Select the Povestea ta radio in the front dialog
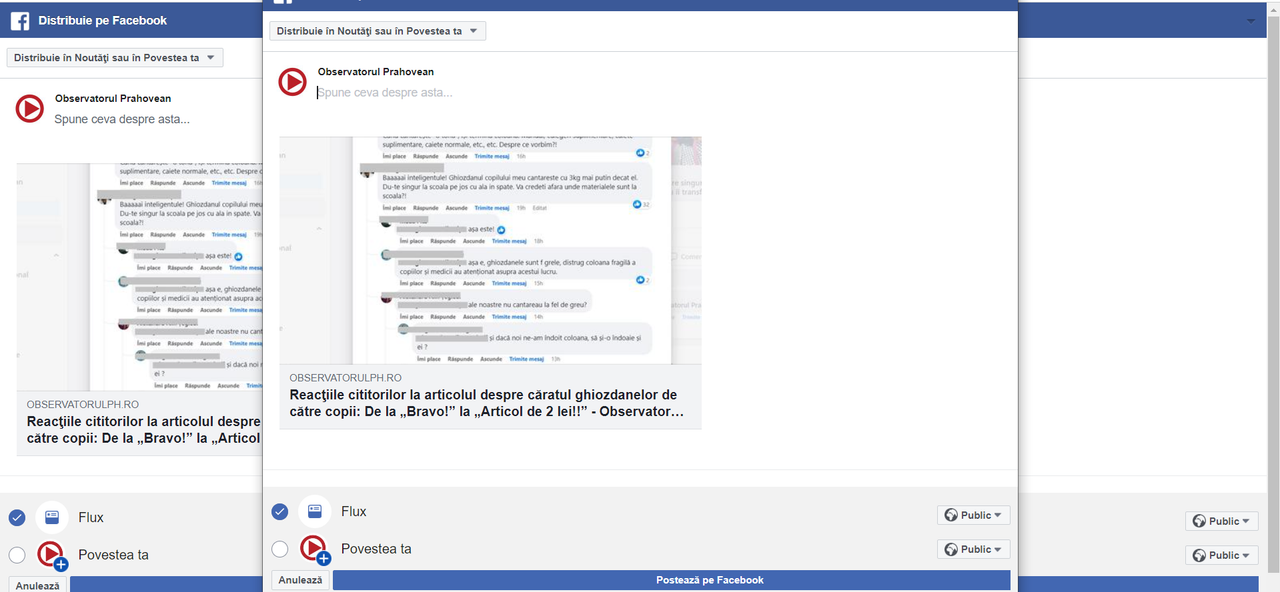 tap(280, 549)
